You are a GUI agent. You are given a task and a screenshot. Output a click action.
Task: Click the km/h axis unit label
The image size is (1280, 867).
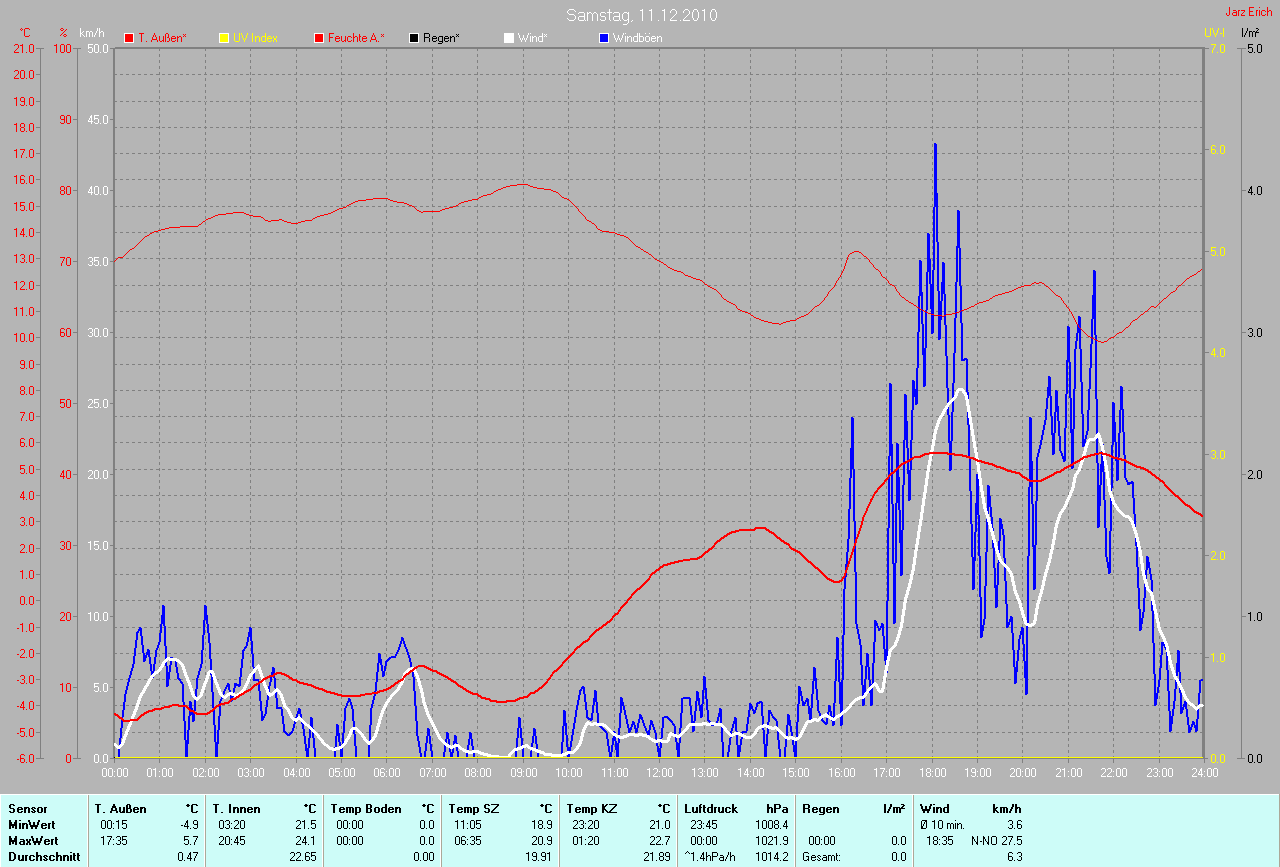point(94,33)
